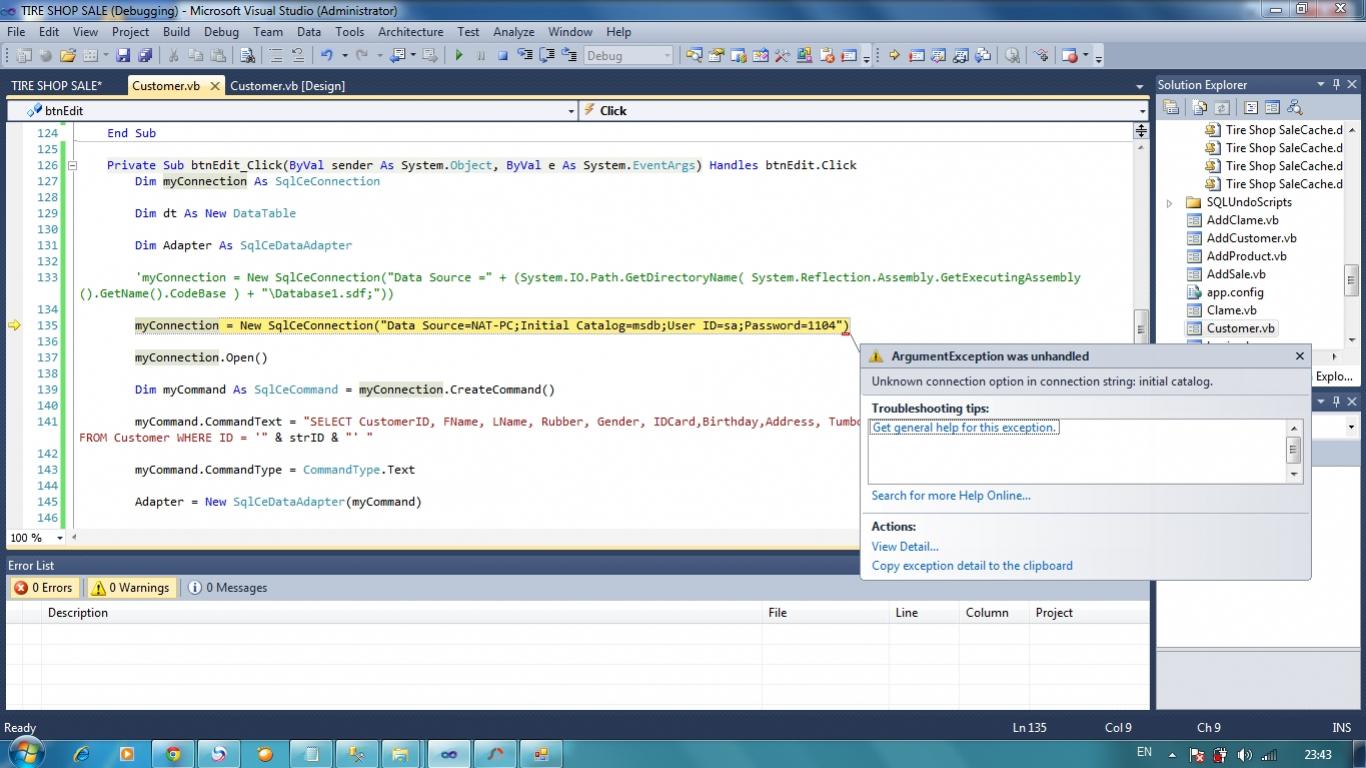Screen dimensions: 1366x768
Task: Open the Architecture menu
Action: [410, 32]
